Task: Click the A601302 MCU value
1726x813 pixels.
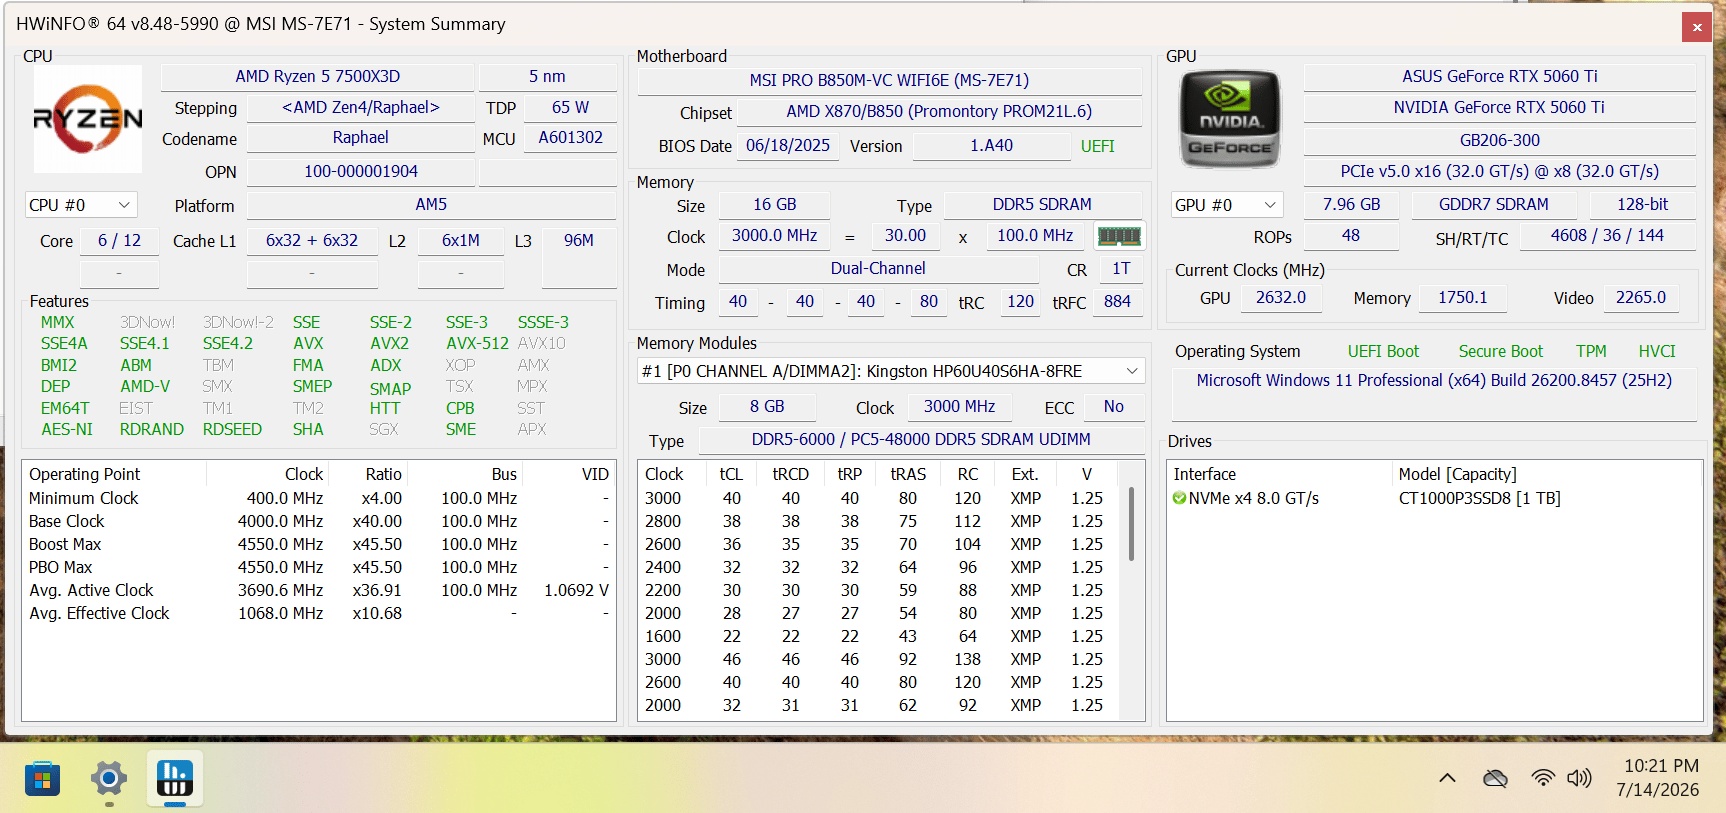Action: (x=570, y=138)
